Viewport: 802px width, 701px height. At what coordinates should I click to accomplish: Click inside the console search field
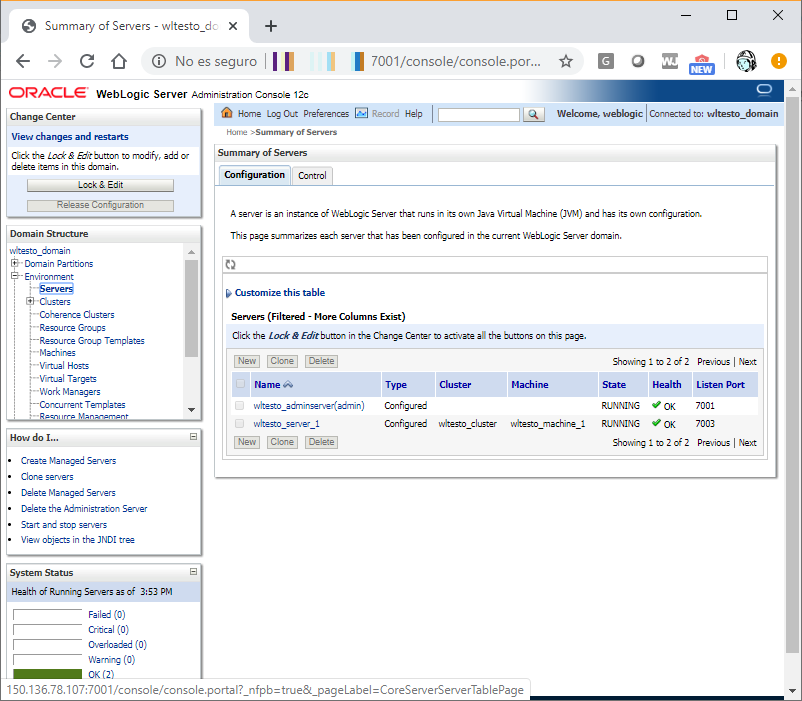point(478,113)
